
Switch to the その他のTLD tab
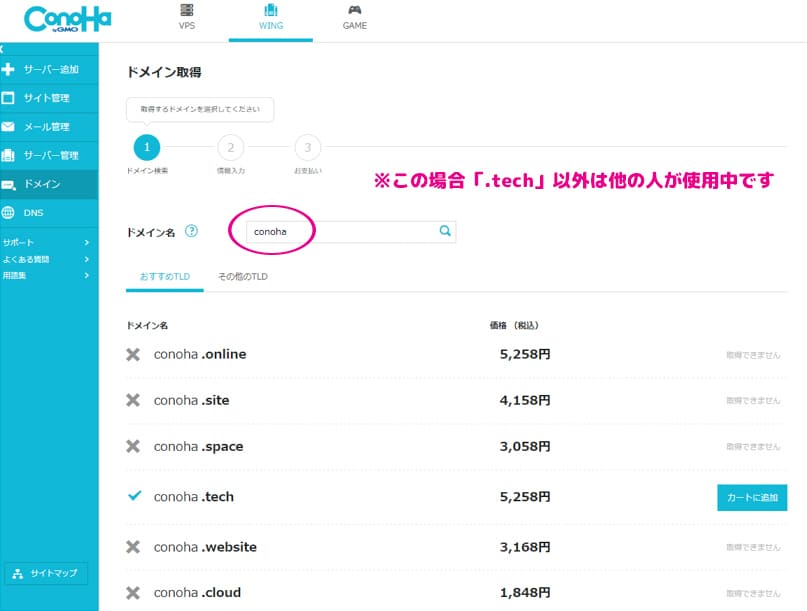pos(243,276)
